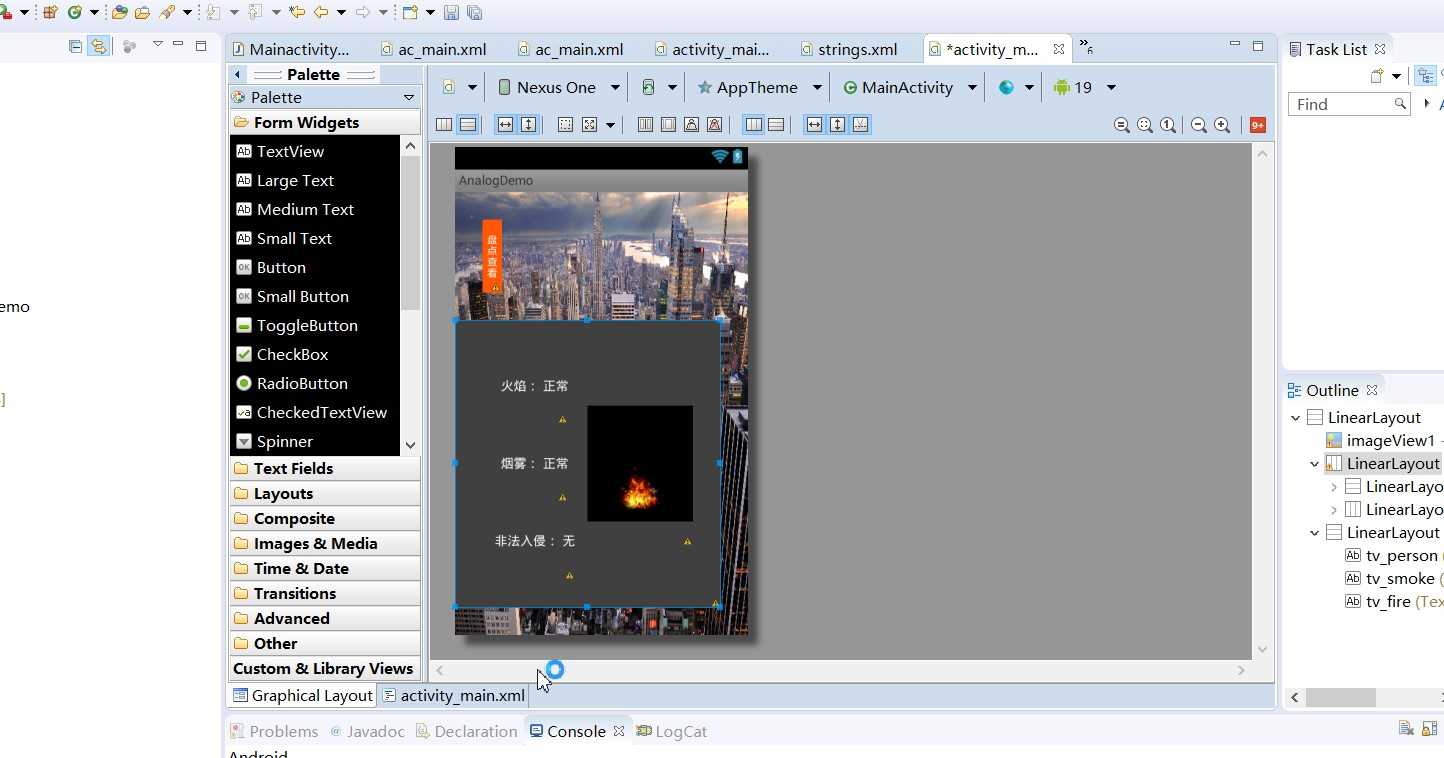Open the New Java Package icon
Image resolution: width=1444 pixels, height=758 pixels.
(x=50, y=13)
